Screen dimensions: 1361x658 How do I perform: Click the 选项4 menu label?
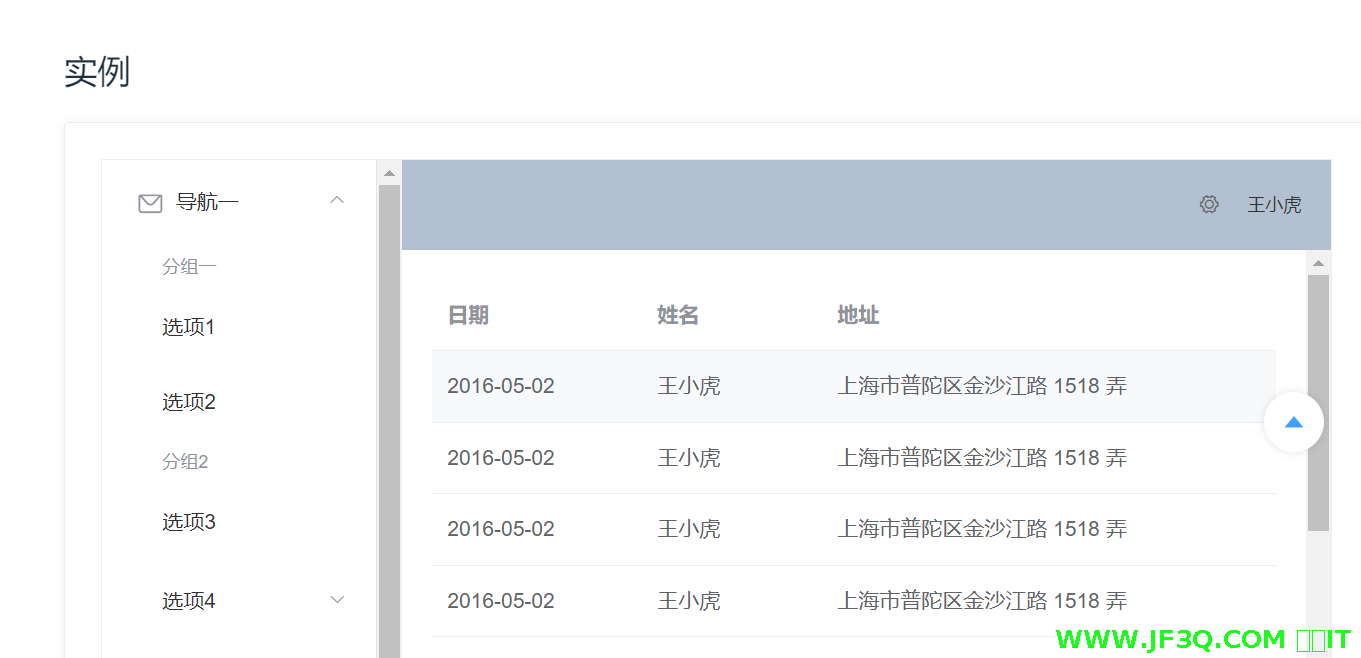point(189,601)
